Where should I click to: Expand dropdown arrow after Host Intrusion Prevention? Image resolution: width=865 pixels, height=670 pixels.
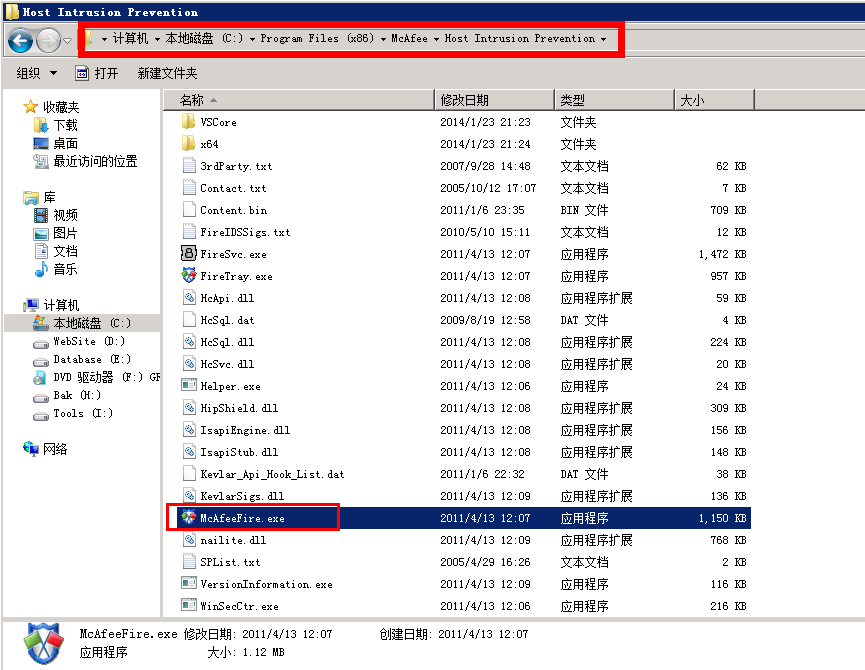click(603, 39)
